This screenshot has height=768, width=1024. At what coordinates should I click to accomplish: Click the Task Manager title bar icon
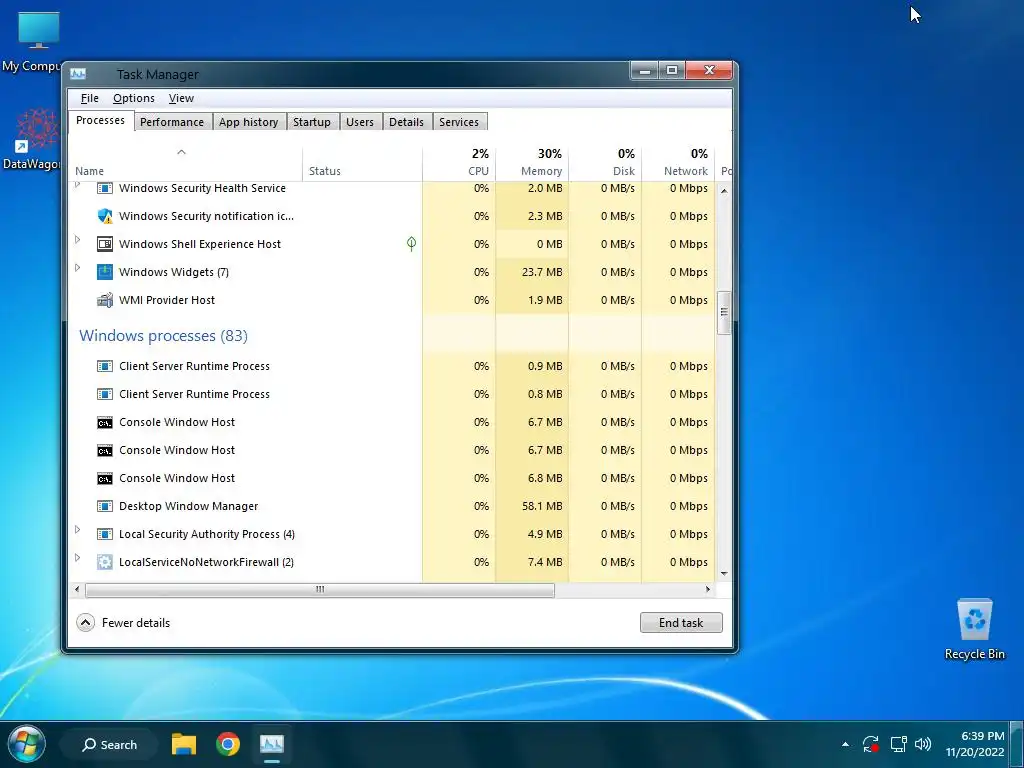(x=78, y=74)
